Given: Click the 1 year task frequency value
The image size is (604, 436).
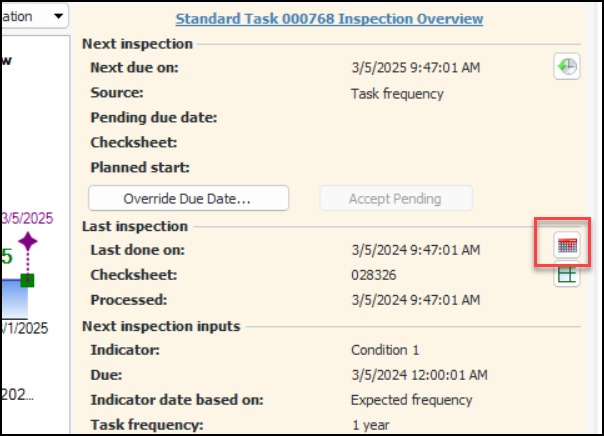Looking at the screenshot, I should (369, 425).
